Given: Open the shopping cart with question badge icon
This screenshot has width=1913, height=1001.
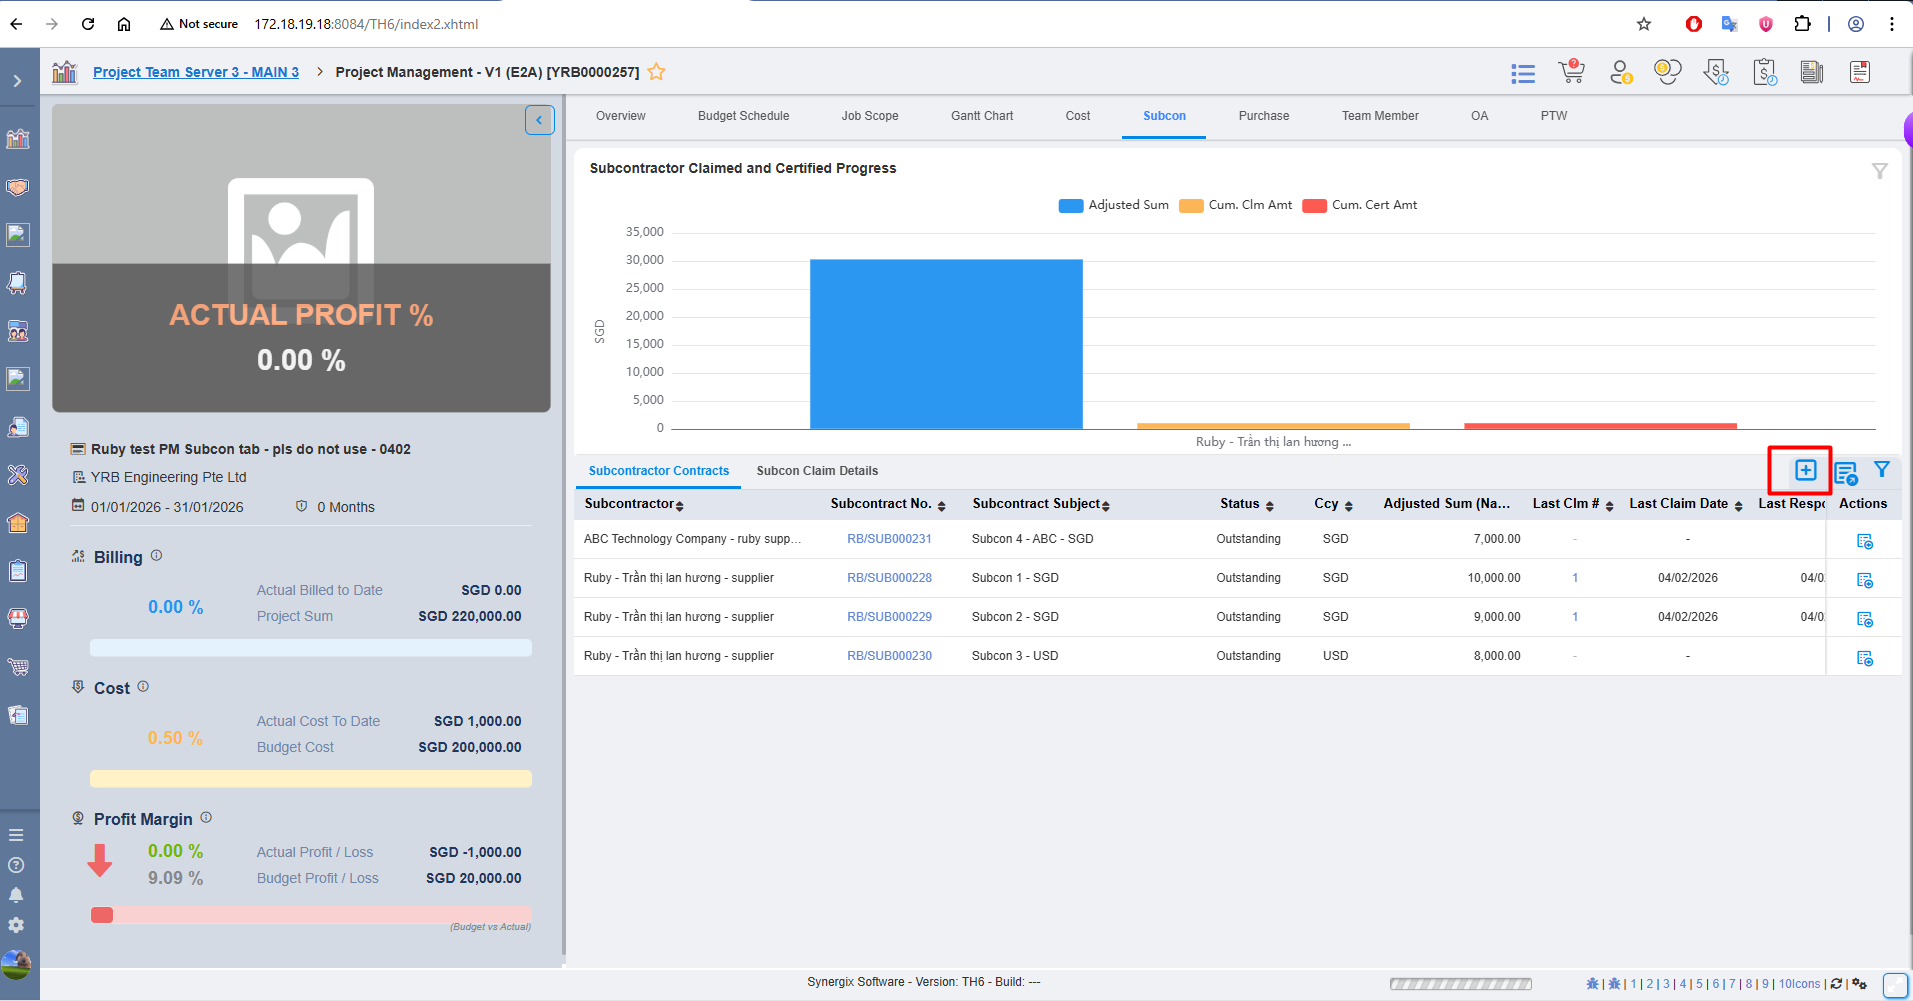Looking at the screenshot, I should pos(1571,72).
